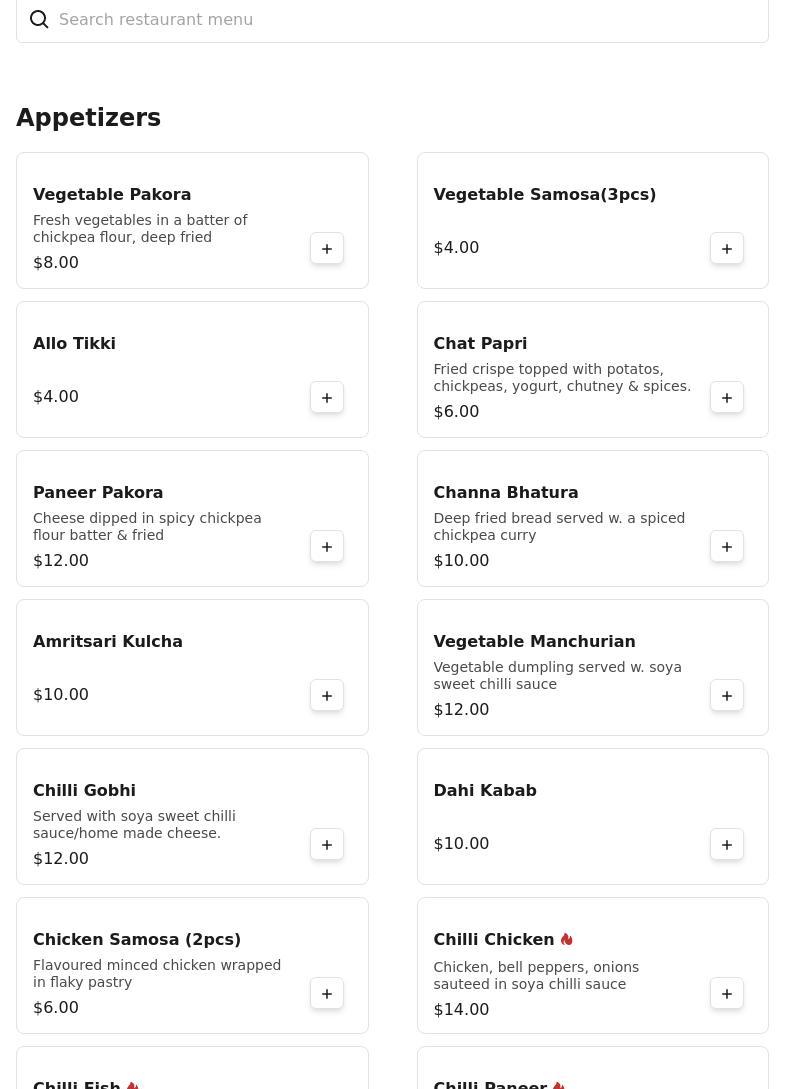Add Dahi Kabab with plus button
Viewport: 785px width, 1089px height.
pos(727,845)
